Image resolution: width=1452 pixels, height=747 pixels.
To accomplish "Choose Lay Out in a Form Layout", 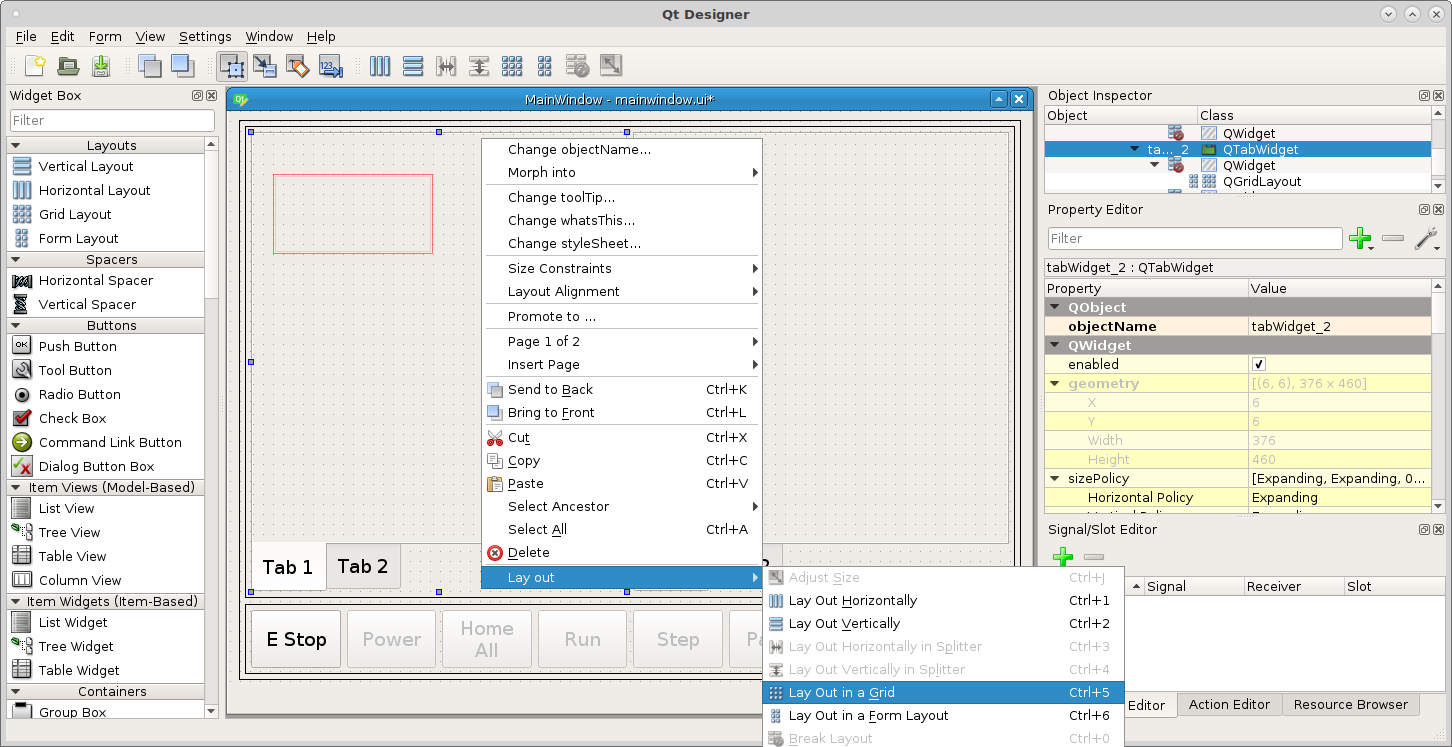I will click(x=943, y=715).
